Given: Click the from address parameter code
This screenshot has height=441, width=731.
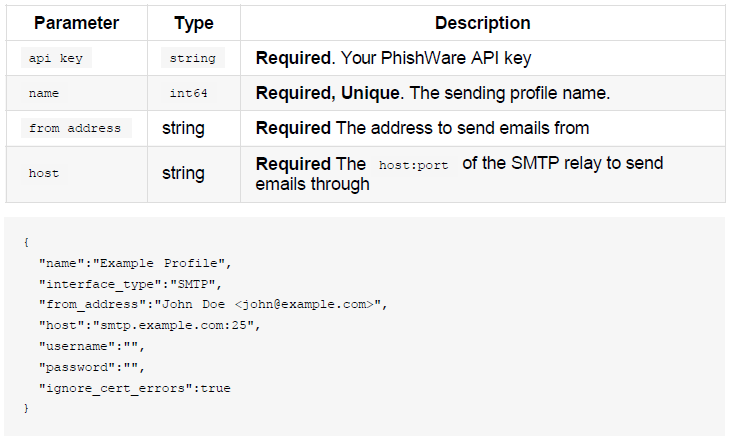Looking at the screenshot, I should tap(76, 128).
